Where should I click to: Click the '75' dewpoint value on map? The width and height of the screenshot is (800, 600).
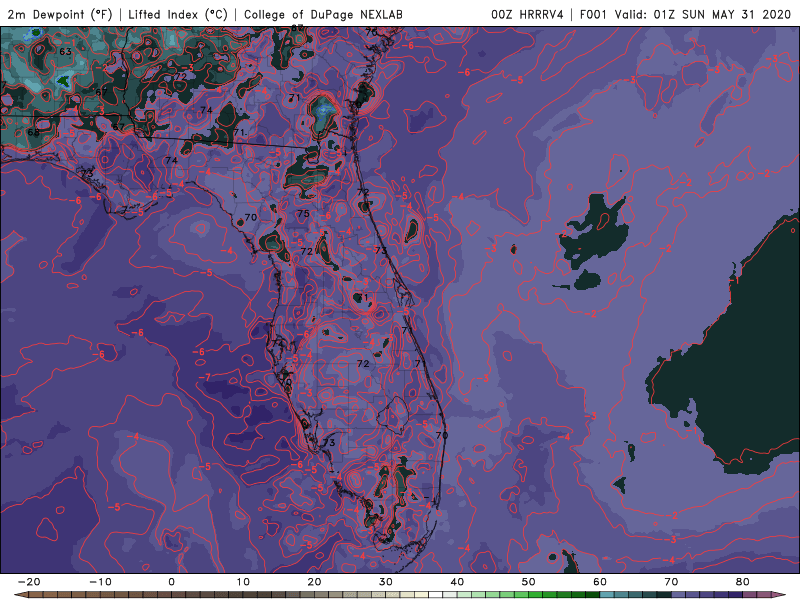point(303,214)
